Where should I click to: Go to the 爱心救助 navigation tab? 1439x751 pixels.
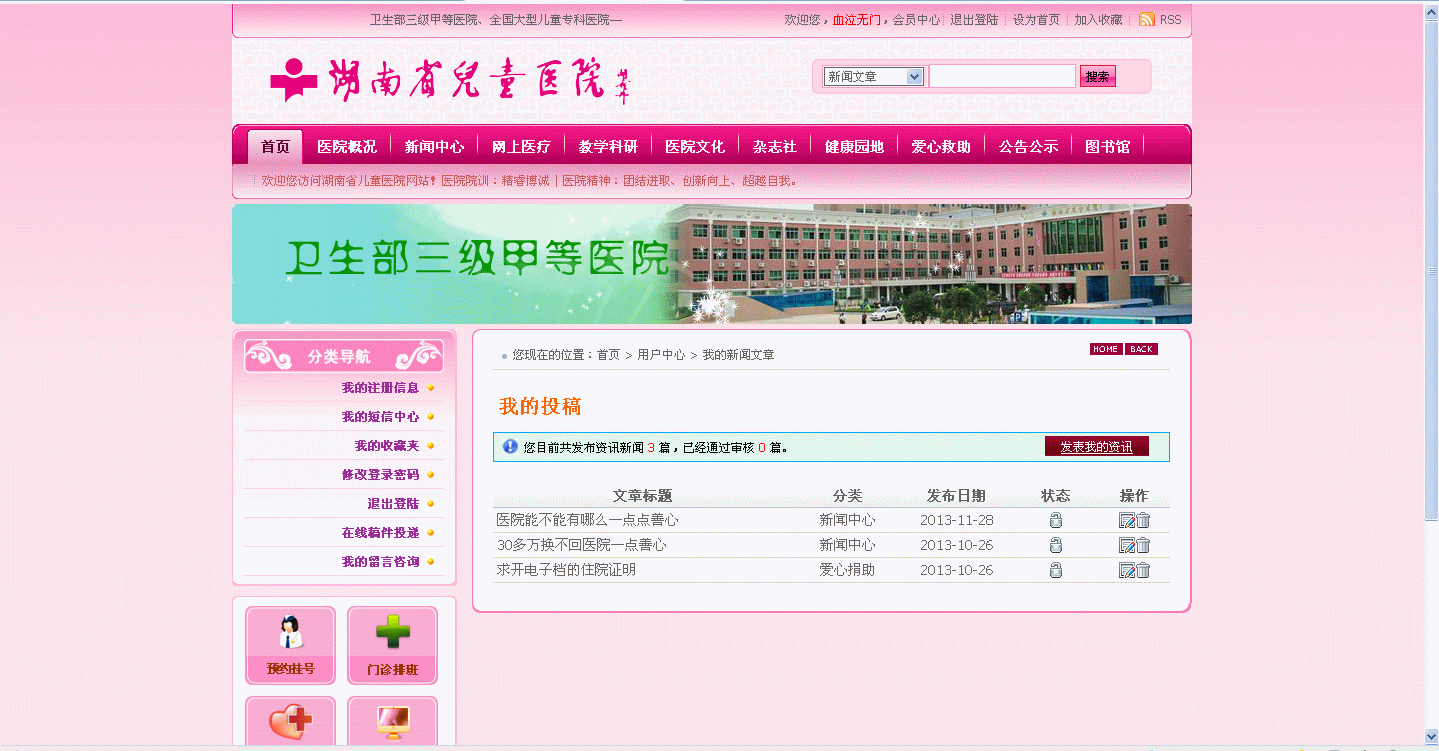point(940,147)
